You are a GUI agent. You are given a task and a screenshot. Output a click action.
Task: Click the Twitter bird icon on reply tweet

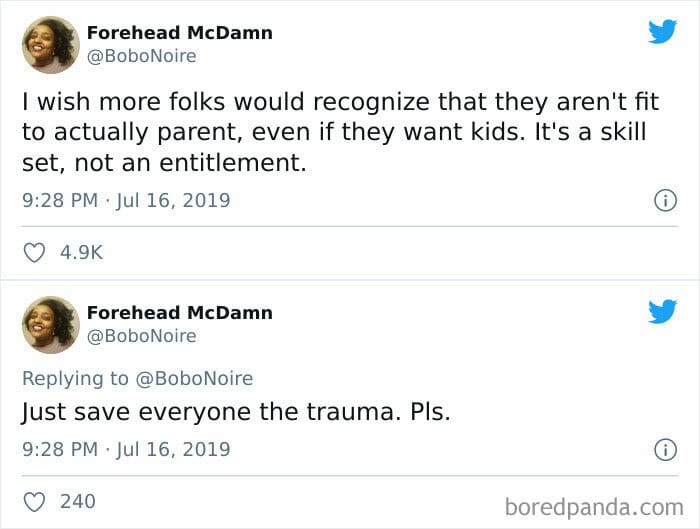[x=662, y=311]
